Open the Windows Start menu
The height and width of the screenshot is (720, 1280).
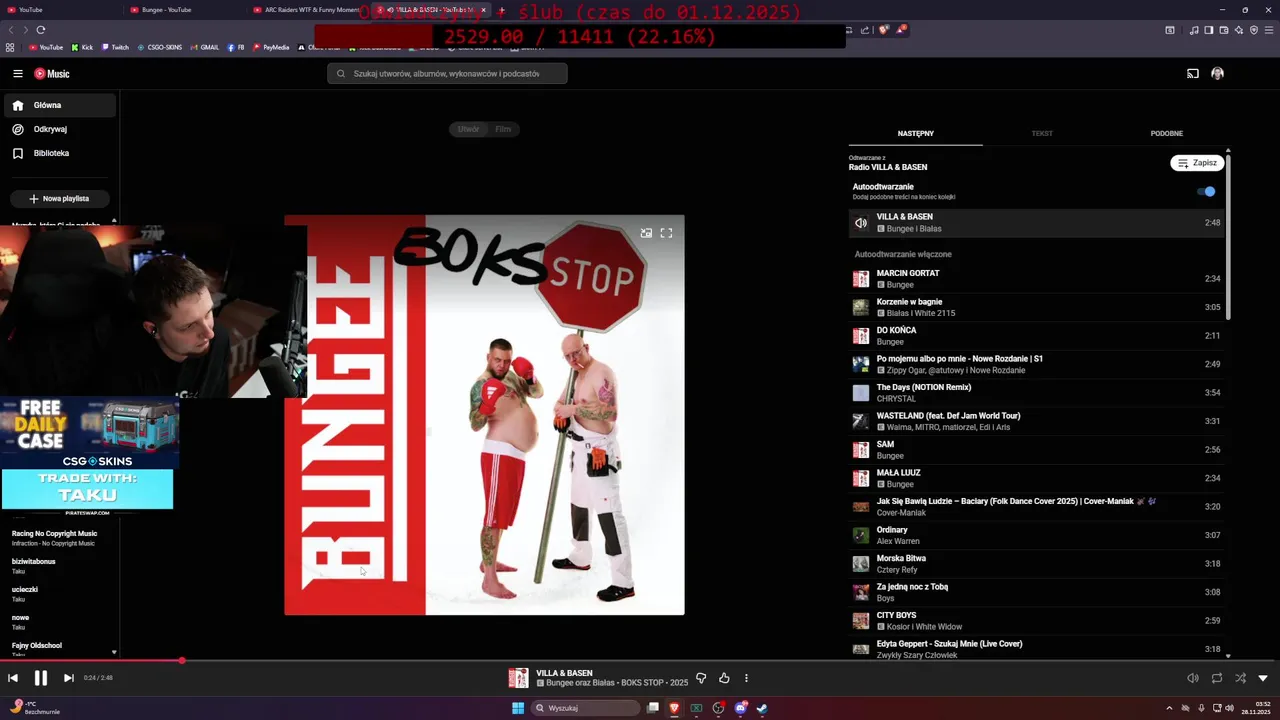tap(518, 708)
